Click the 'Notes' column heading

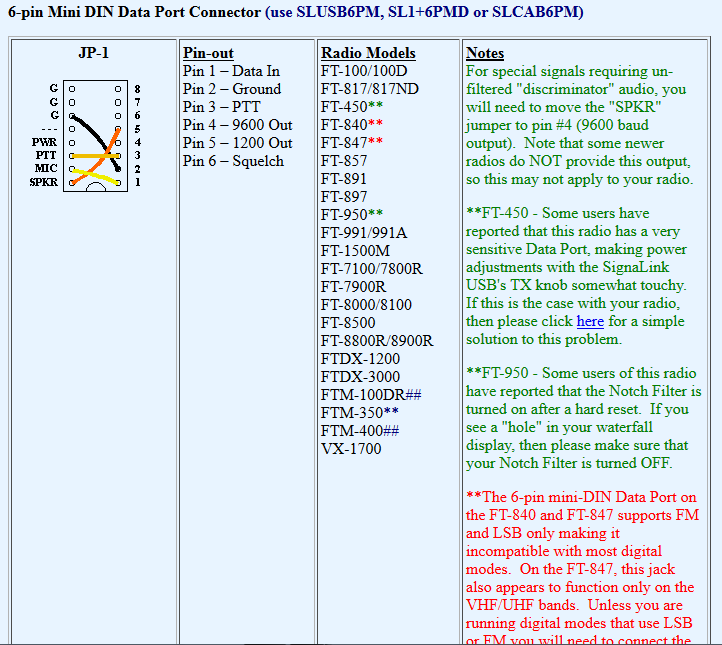[485, 53]
